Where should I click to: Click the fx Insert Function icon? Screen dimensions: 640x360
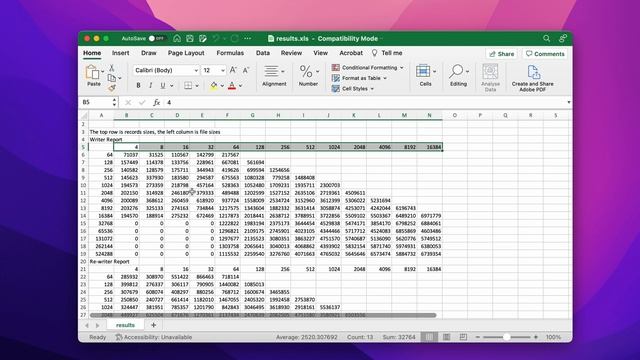click(x=156, y=102)
